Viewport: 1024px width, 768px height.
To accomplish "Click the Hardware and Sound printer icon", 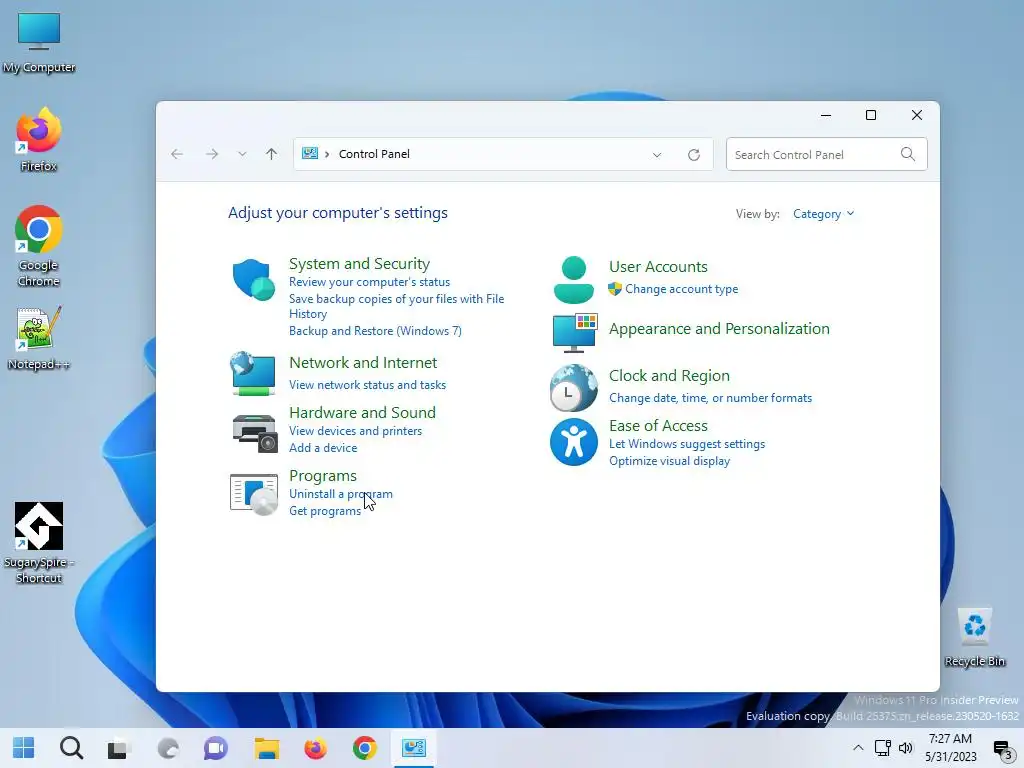I will (255, 433).
